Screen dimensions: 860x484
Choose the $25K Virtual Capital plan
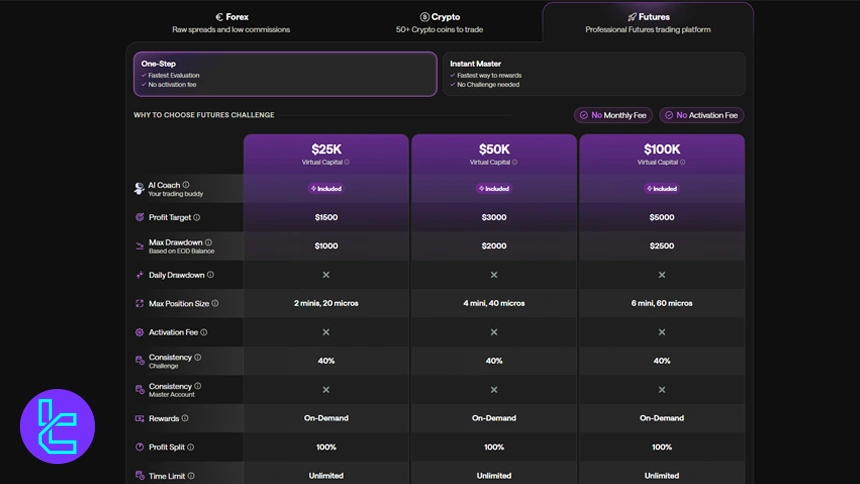[326, 153]
